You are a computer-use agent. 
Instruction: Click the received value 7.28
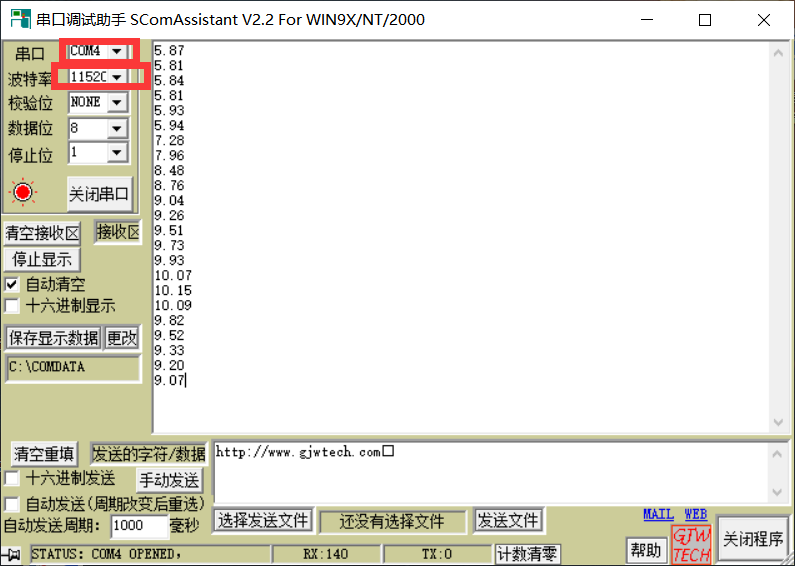pos(169,140)
